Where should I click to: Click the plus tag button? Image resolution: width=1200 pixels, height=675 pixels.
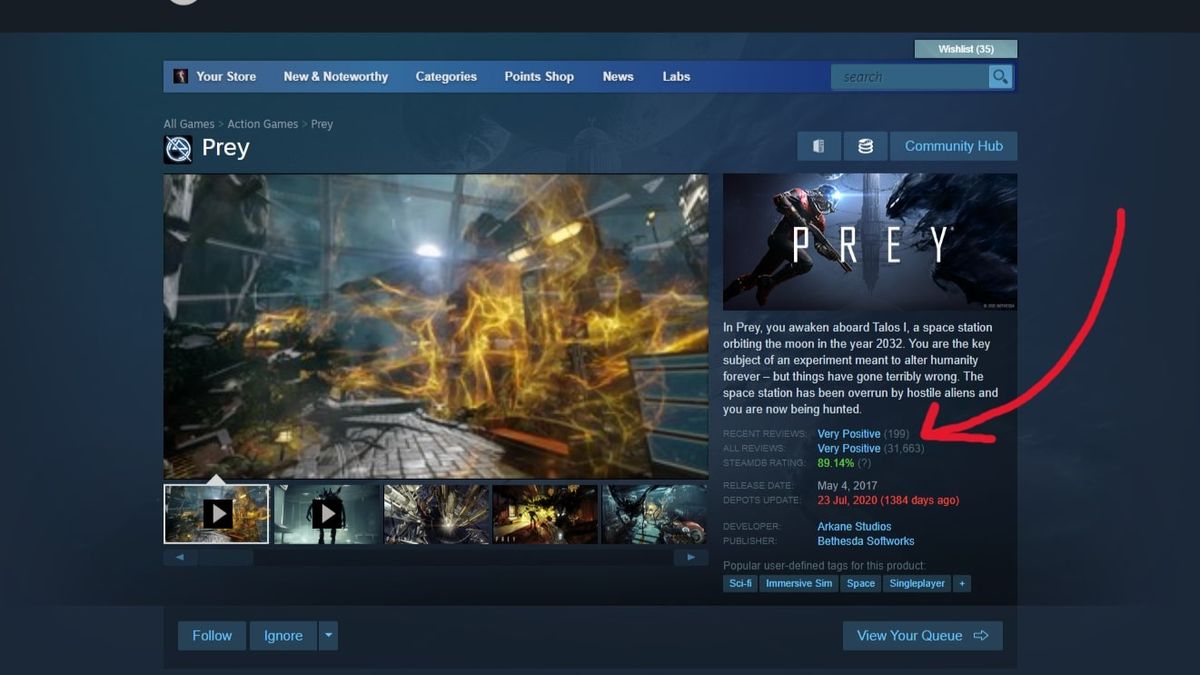(962, 583)
